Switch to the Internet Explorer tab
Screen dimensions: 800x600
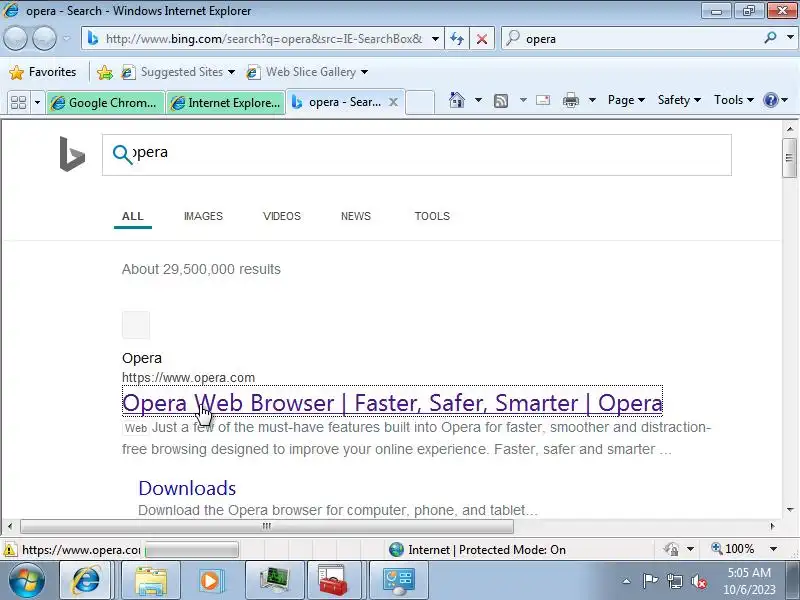tap(226, 103)
